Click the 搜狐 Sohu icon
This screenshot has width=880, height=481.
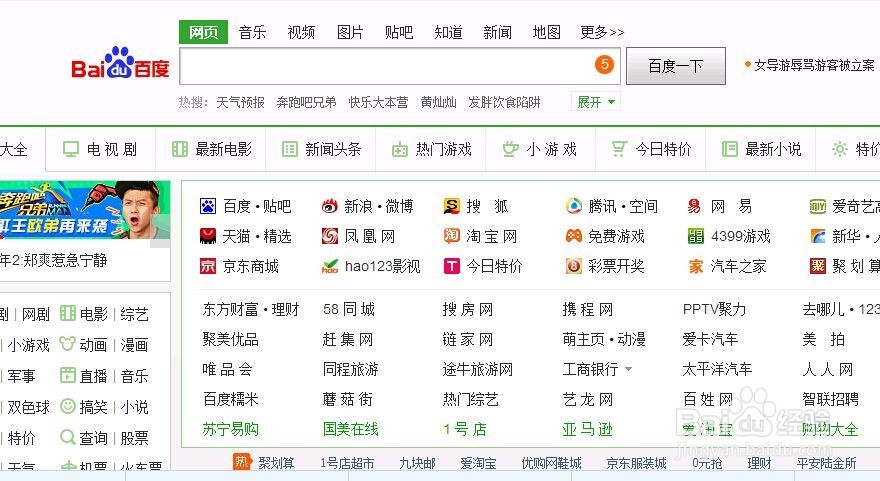click(x=451, y=207)
